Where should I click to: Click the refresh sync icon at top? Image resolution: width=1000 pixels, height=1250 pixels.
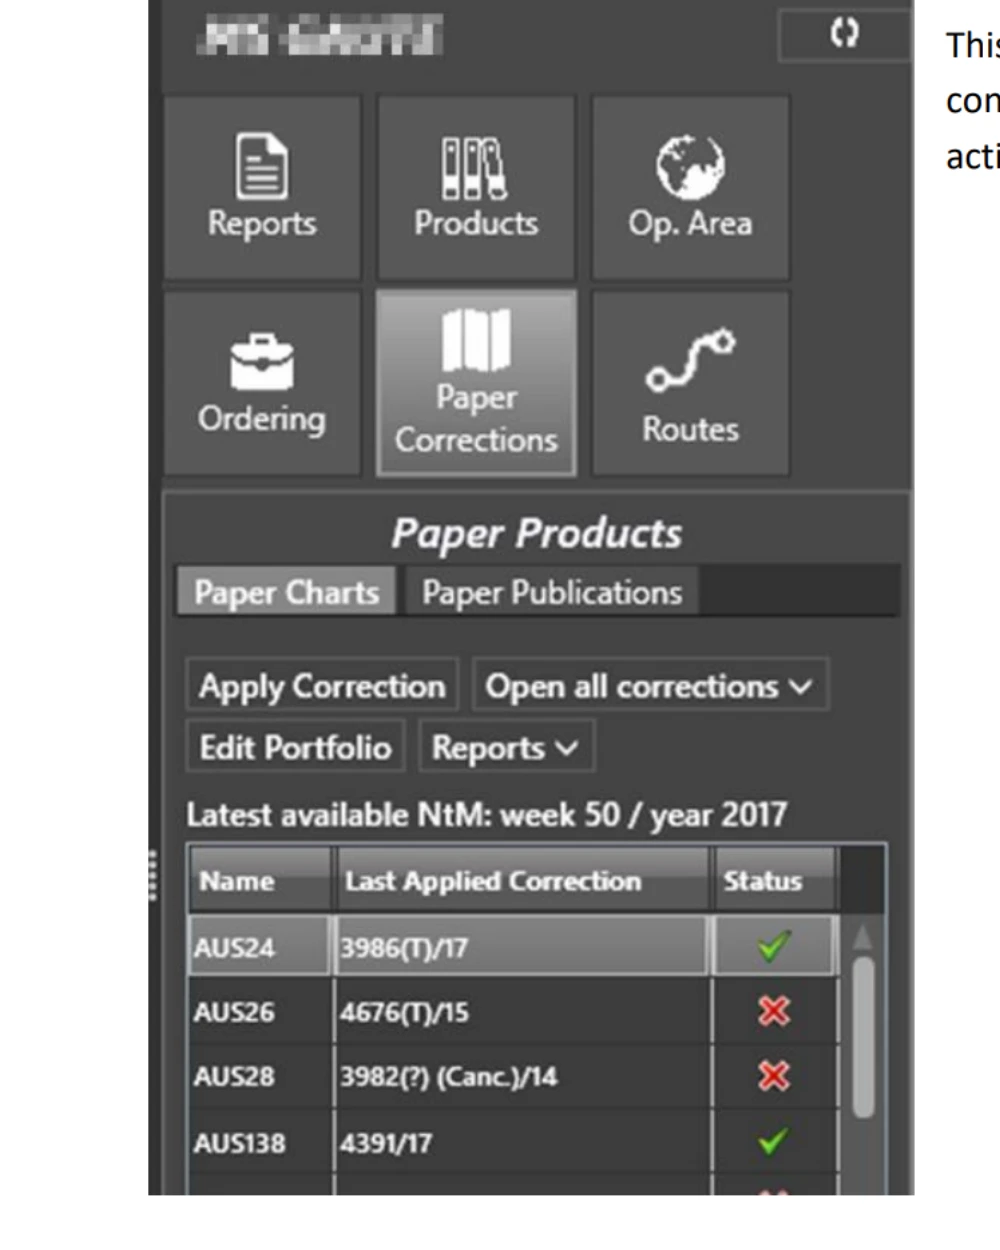[844, 34]
